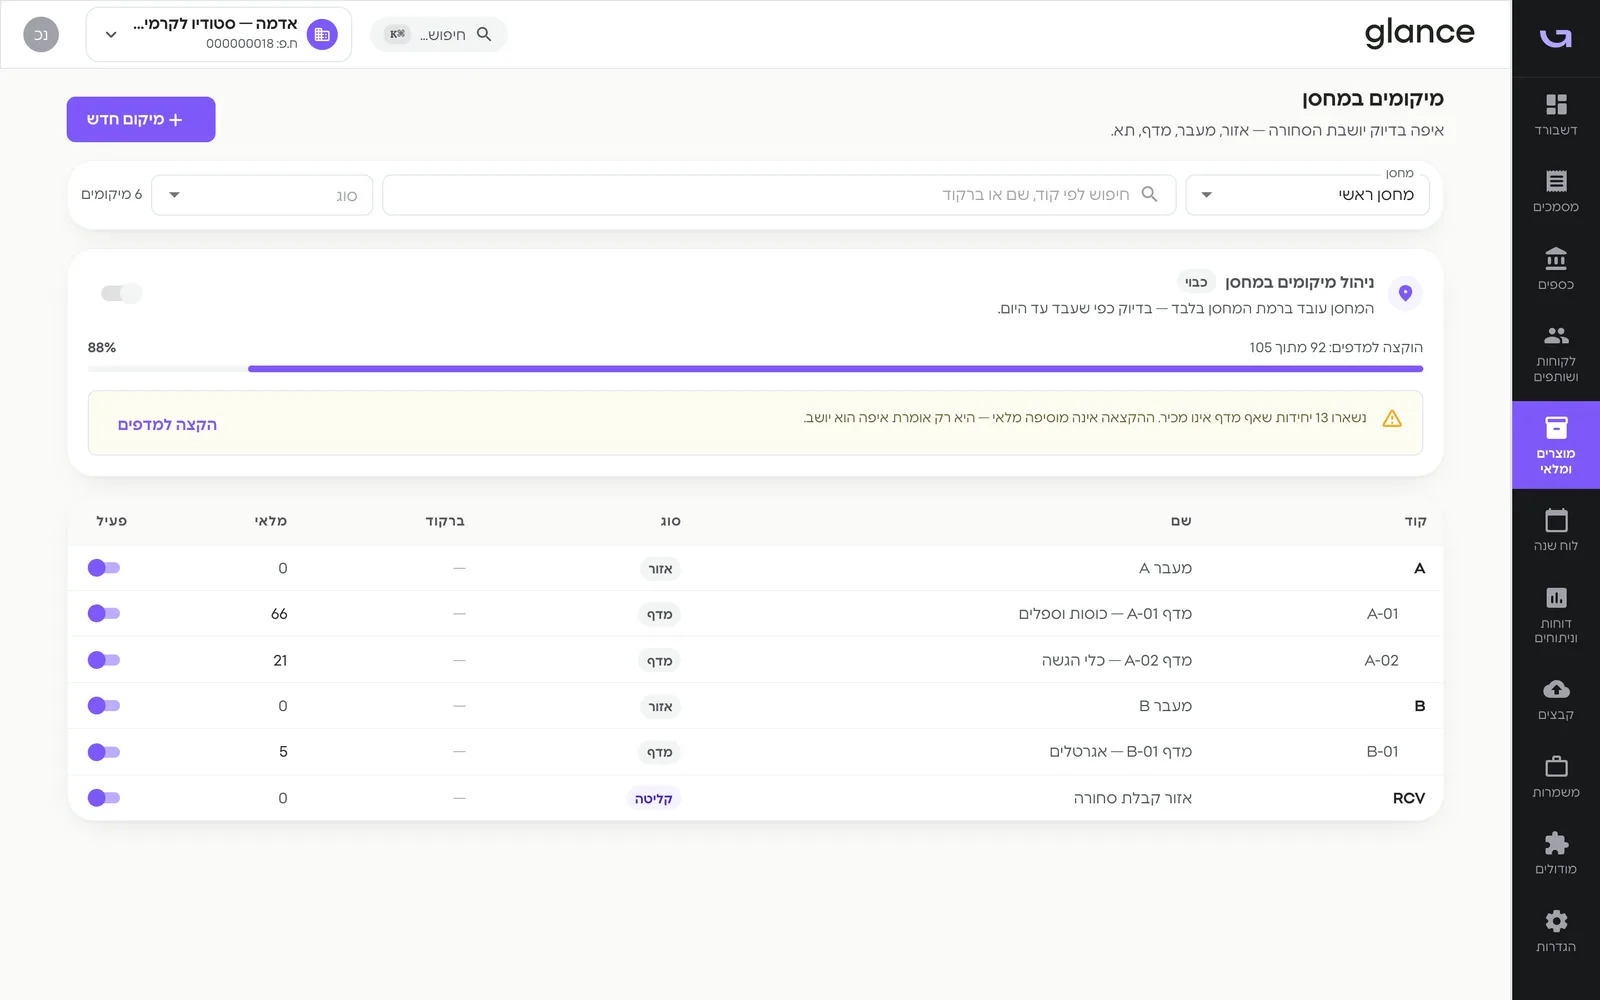Open the מסמכים documents sidebar icon
Screen dimensions: 1600x1000
click(x=1556, y=181)
